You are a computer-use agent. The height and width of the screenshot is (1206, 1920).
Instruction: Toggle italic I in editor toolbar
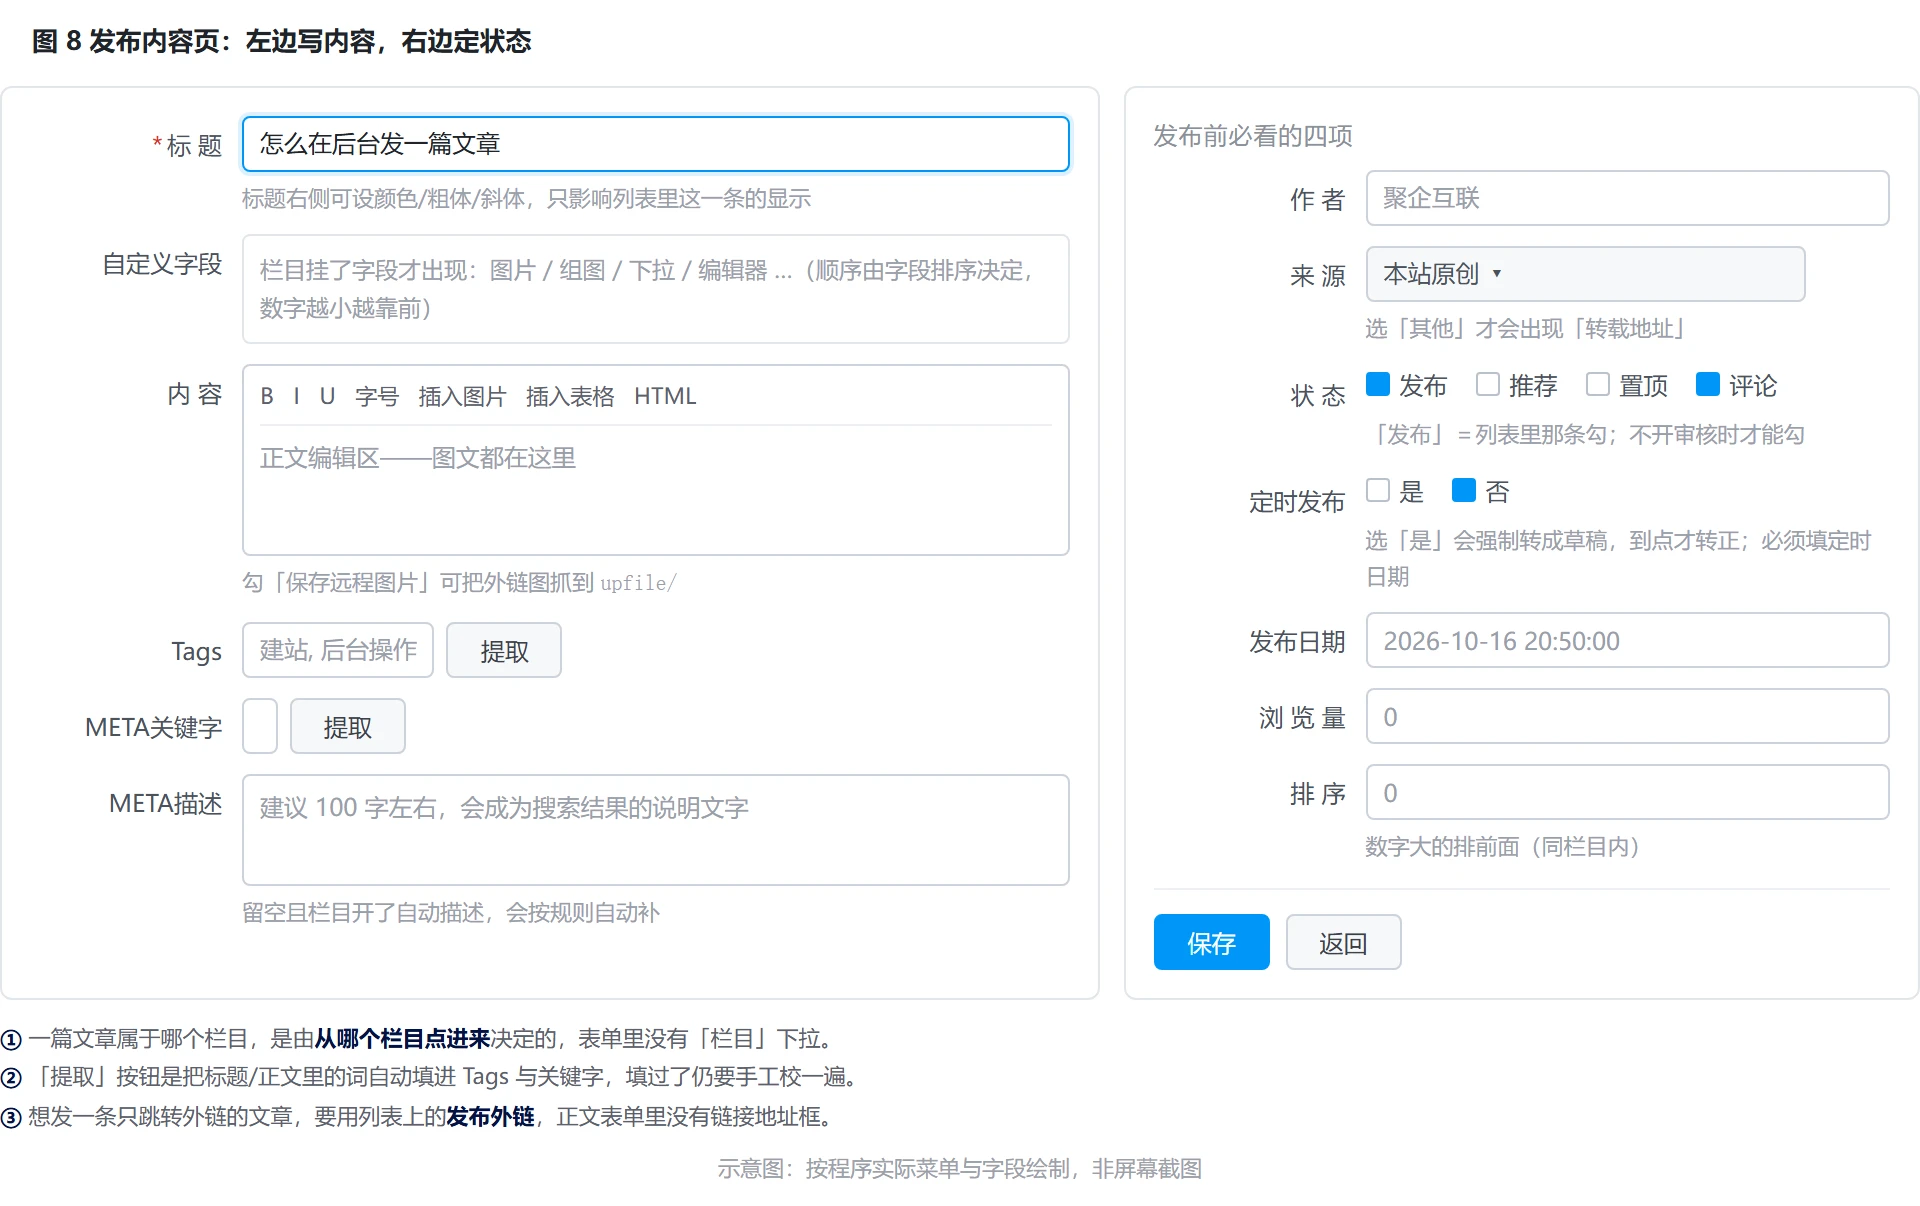[x=297, y=396]
